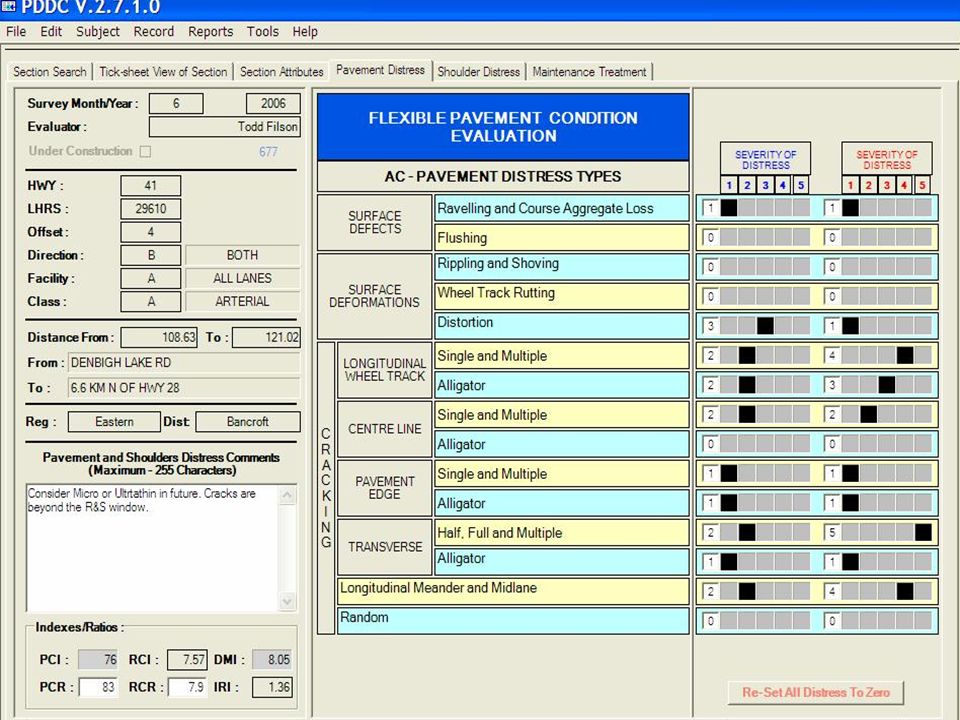Click the LHRS field showing 29610
Screen dimensions: 960x720
tap(151, 209)
